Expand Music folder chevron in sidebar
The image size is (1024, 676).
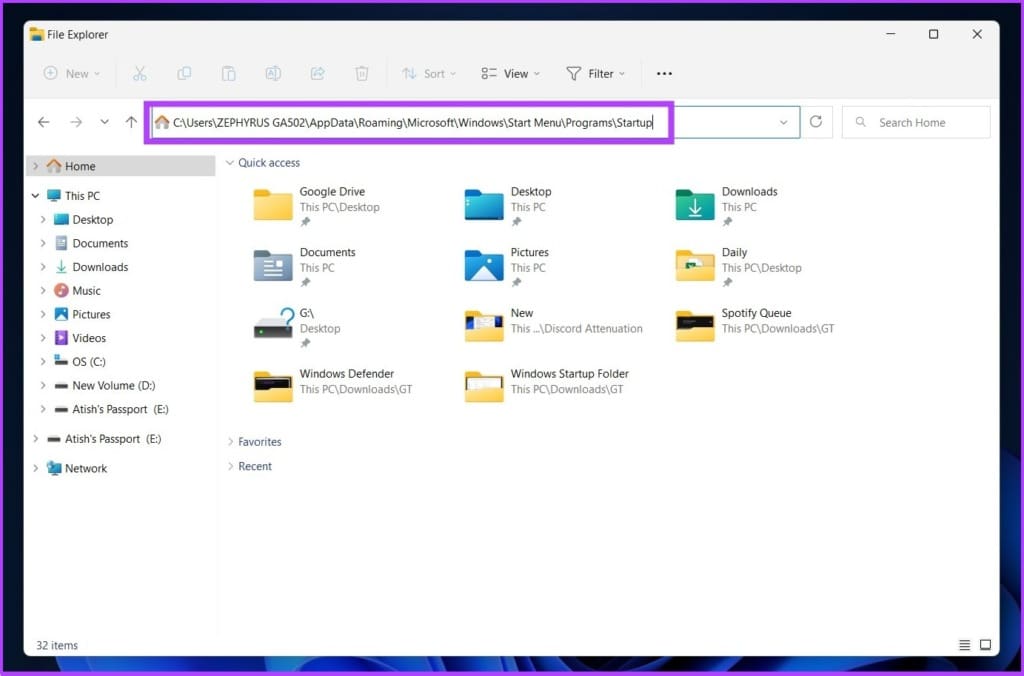click(43, 291)
